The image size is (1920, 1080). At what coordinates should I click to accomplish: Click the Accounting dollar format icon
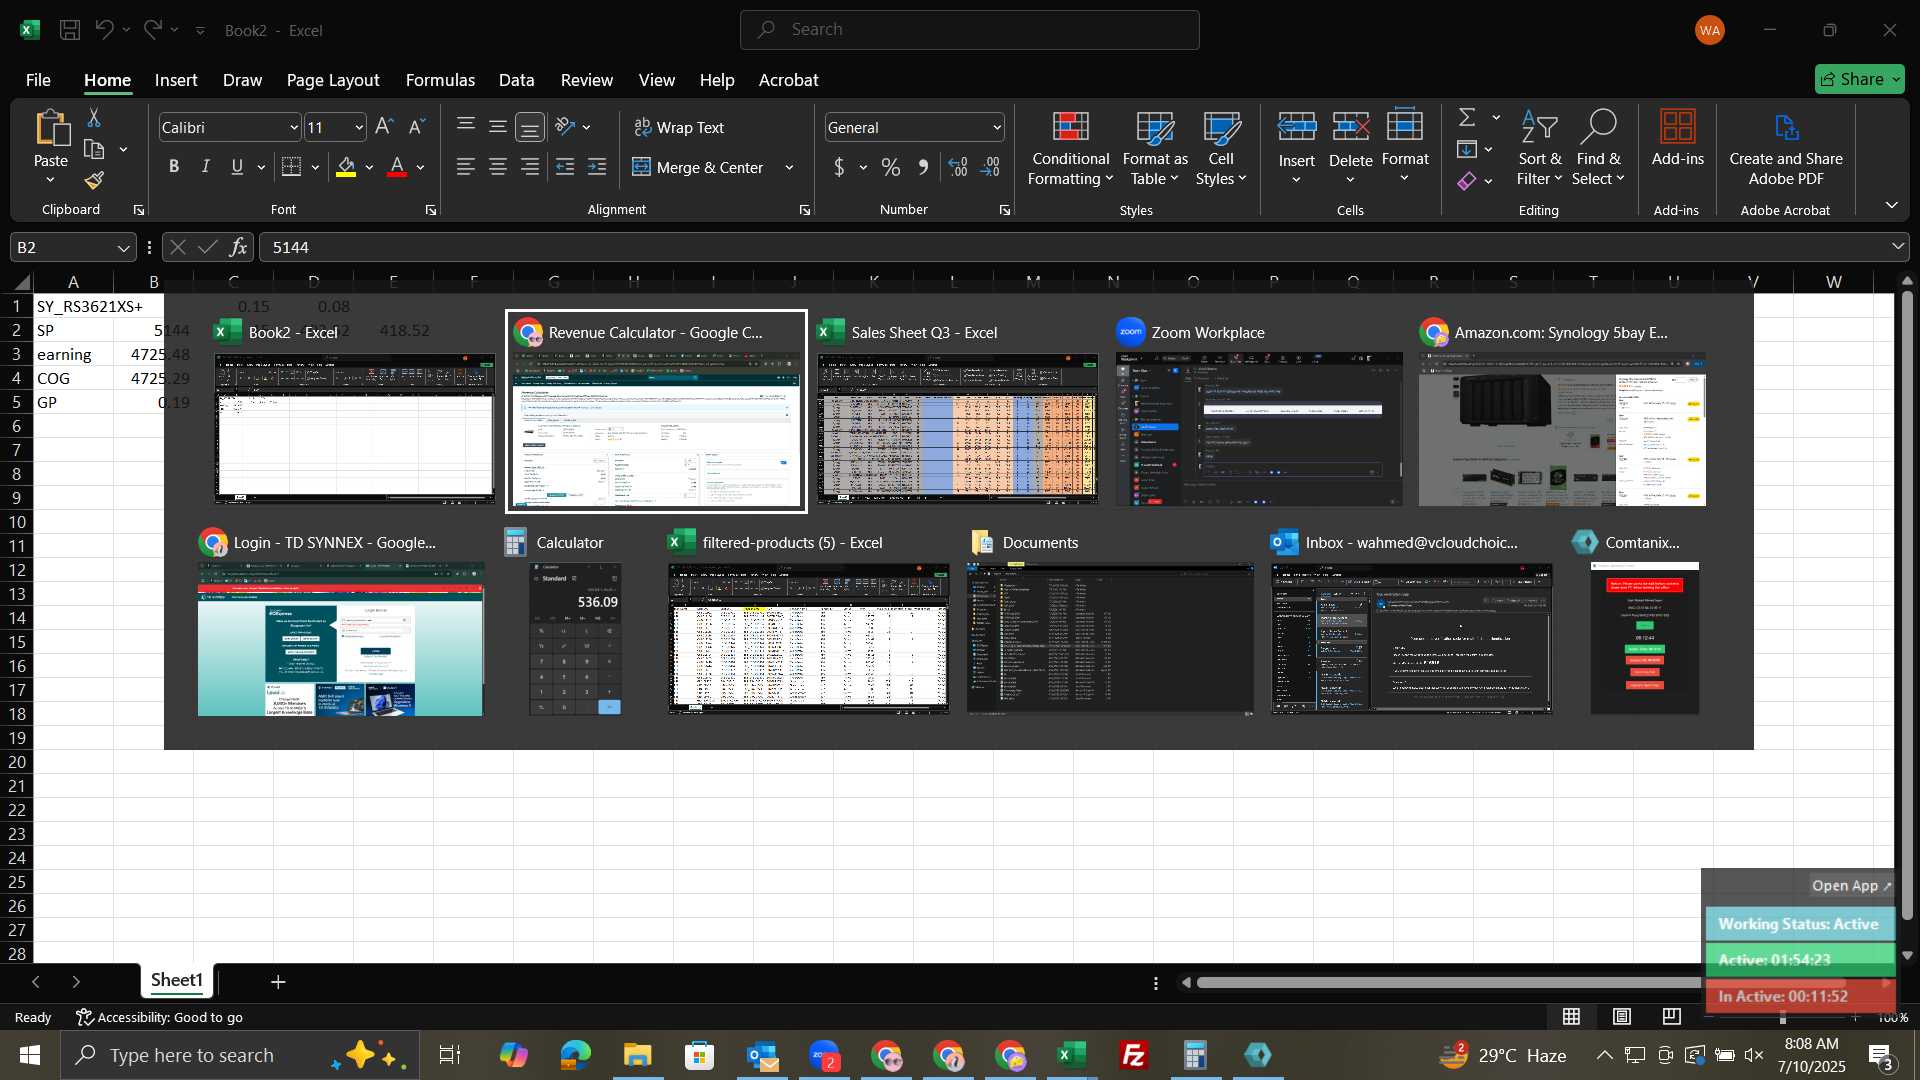point(839,167)
